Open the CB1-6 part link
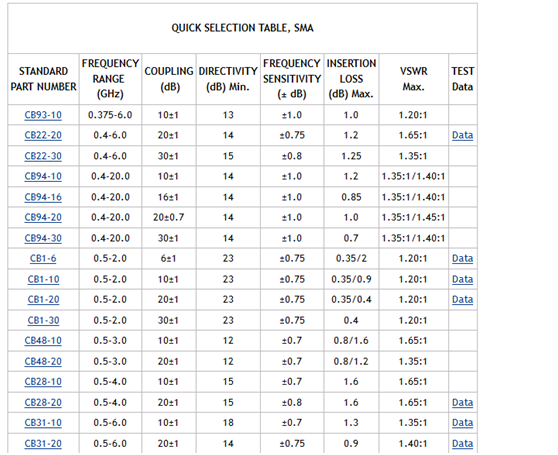This screenshot has width=558, height=455. point(43,258)
